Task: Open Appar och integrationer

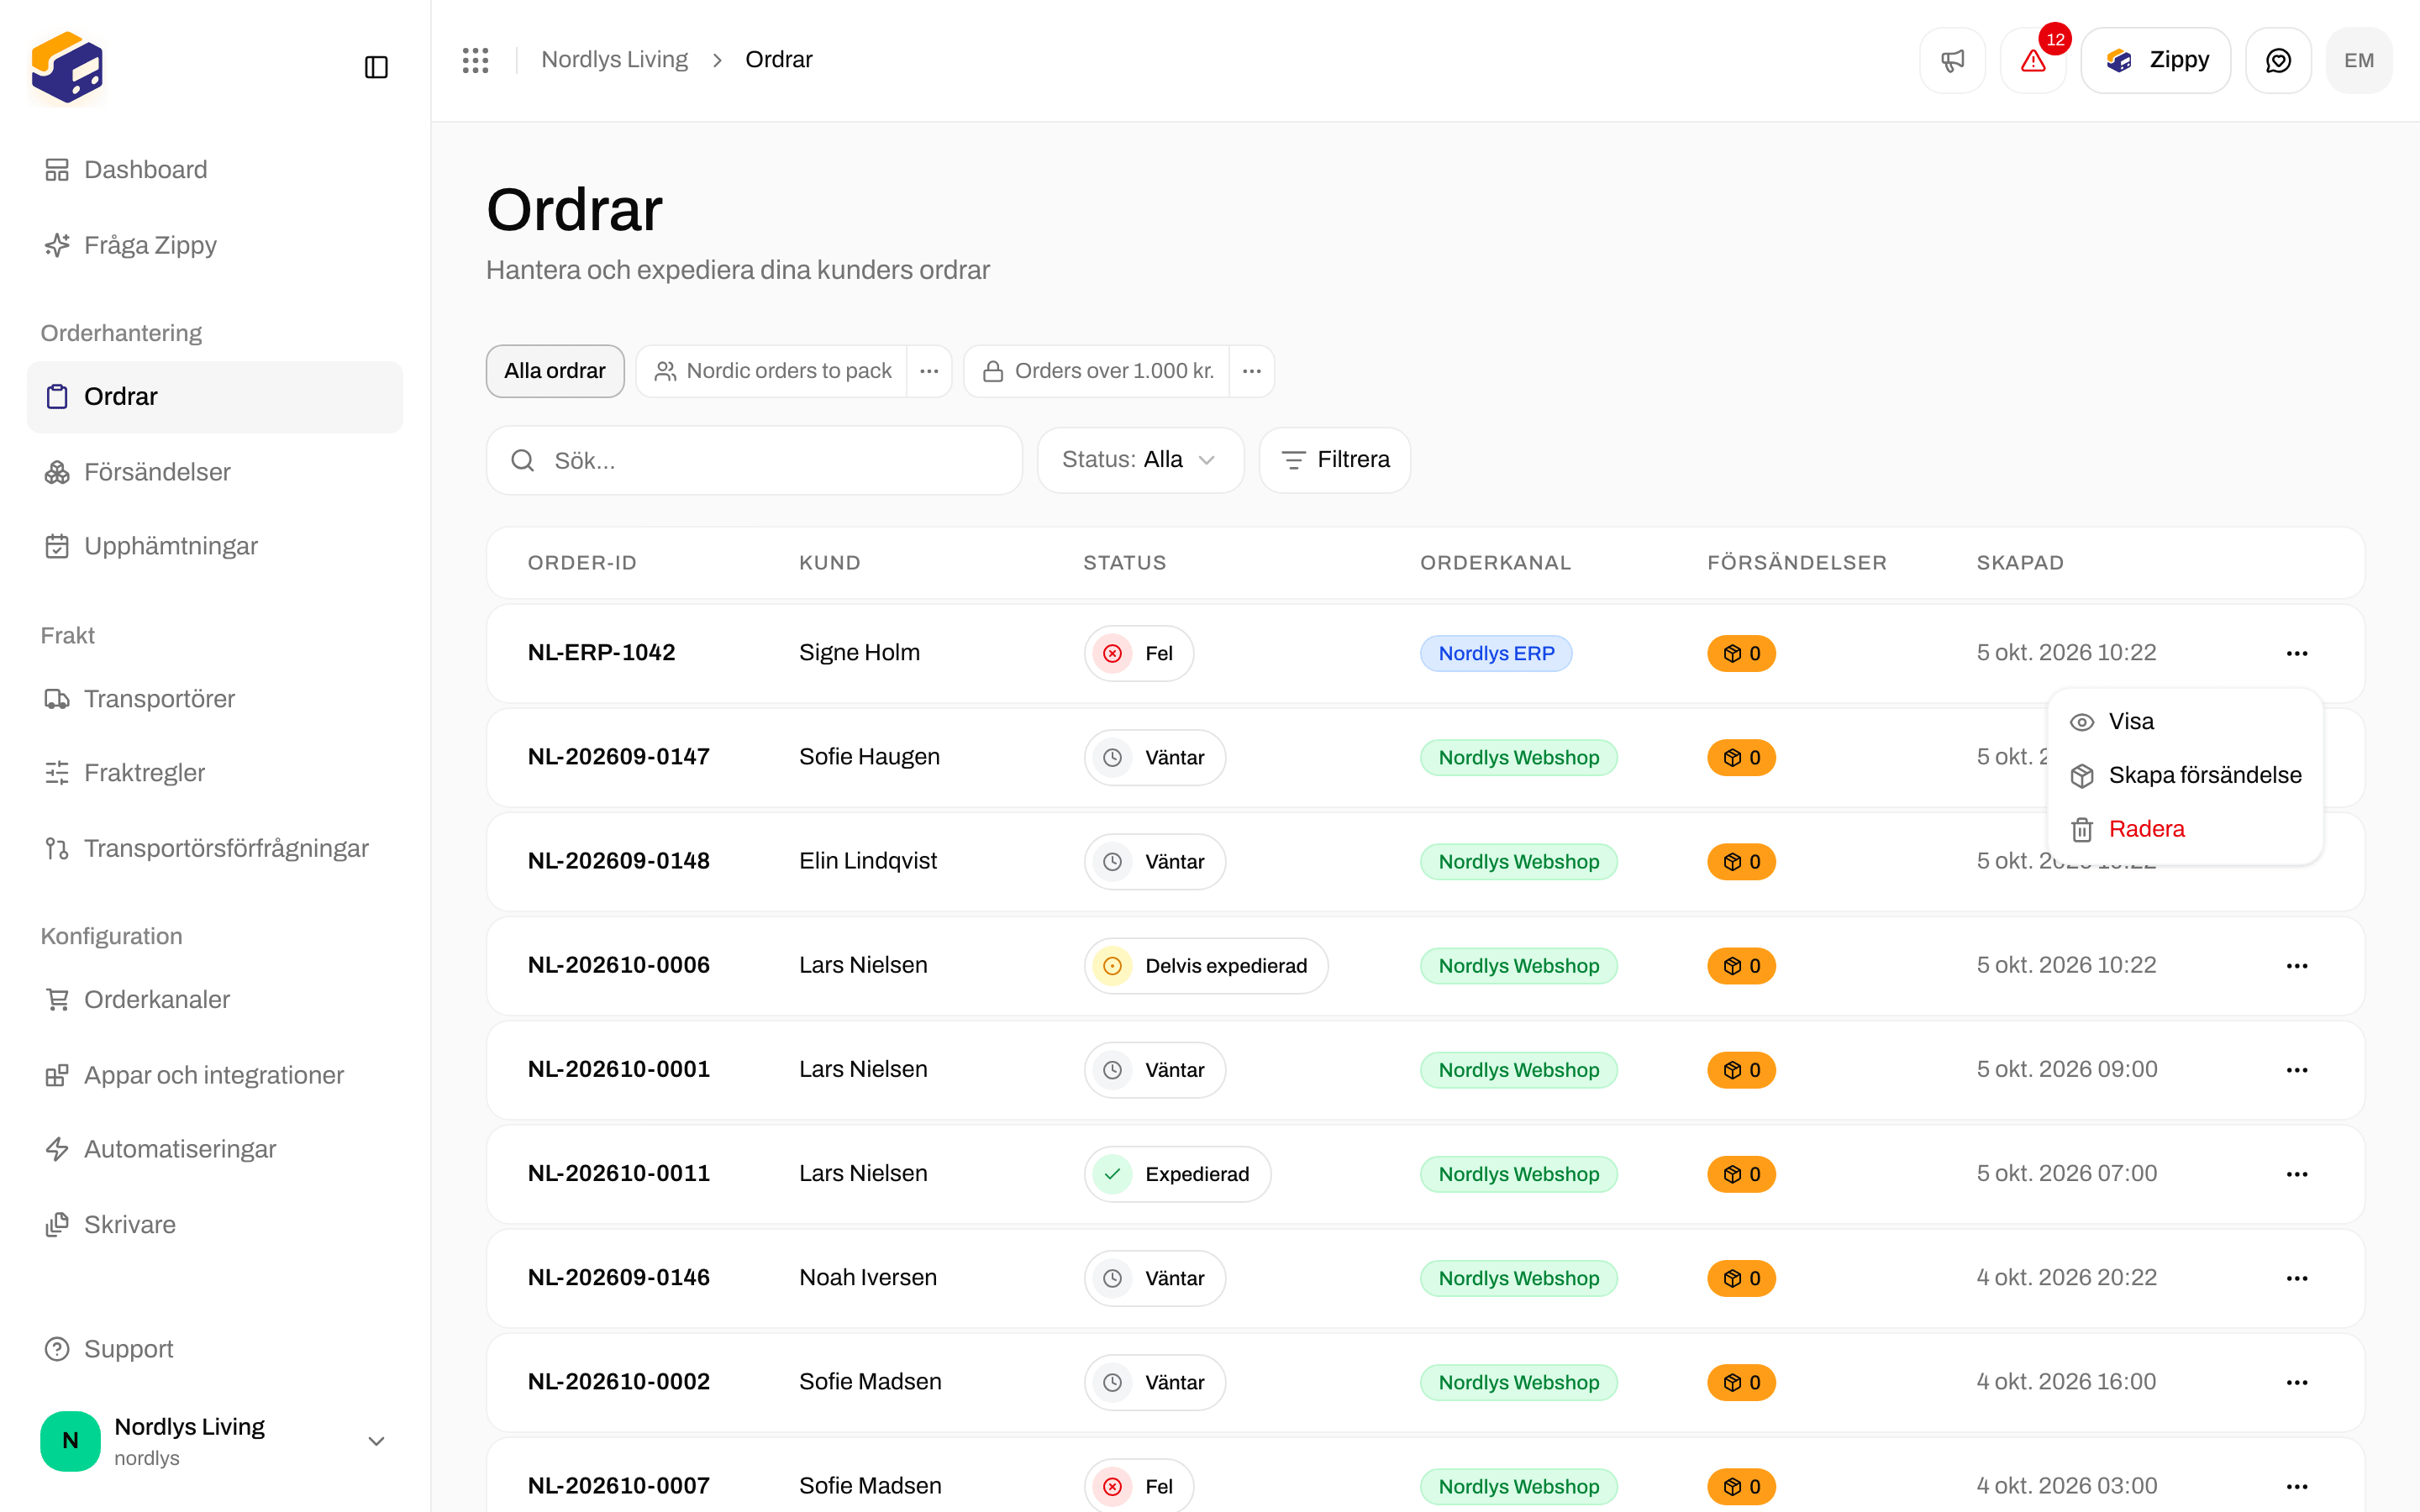Action: coord(214,1075)
